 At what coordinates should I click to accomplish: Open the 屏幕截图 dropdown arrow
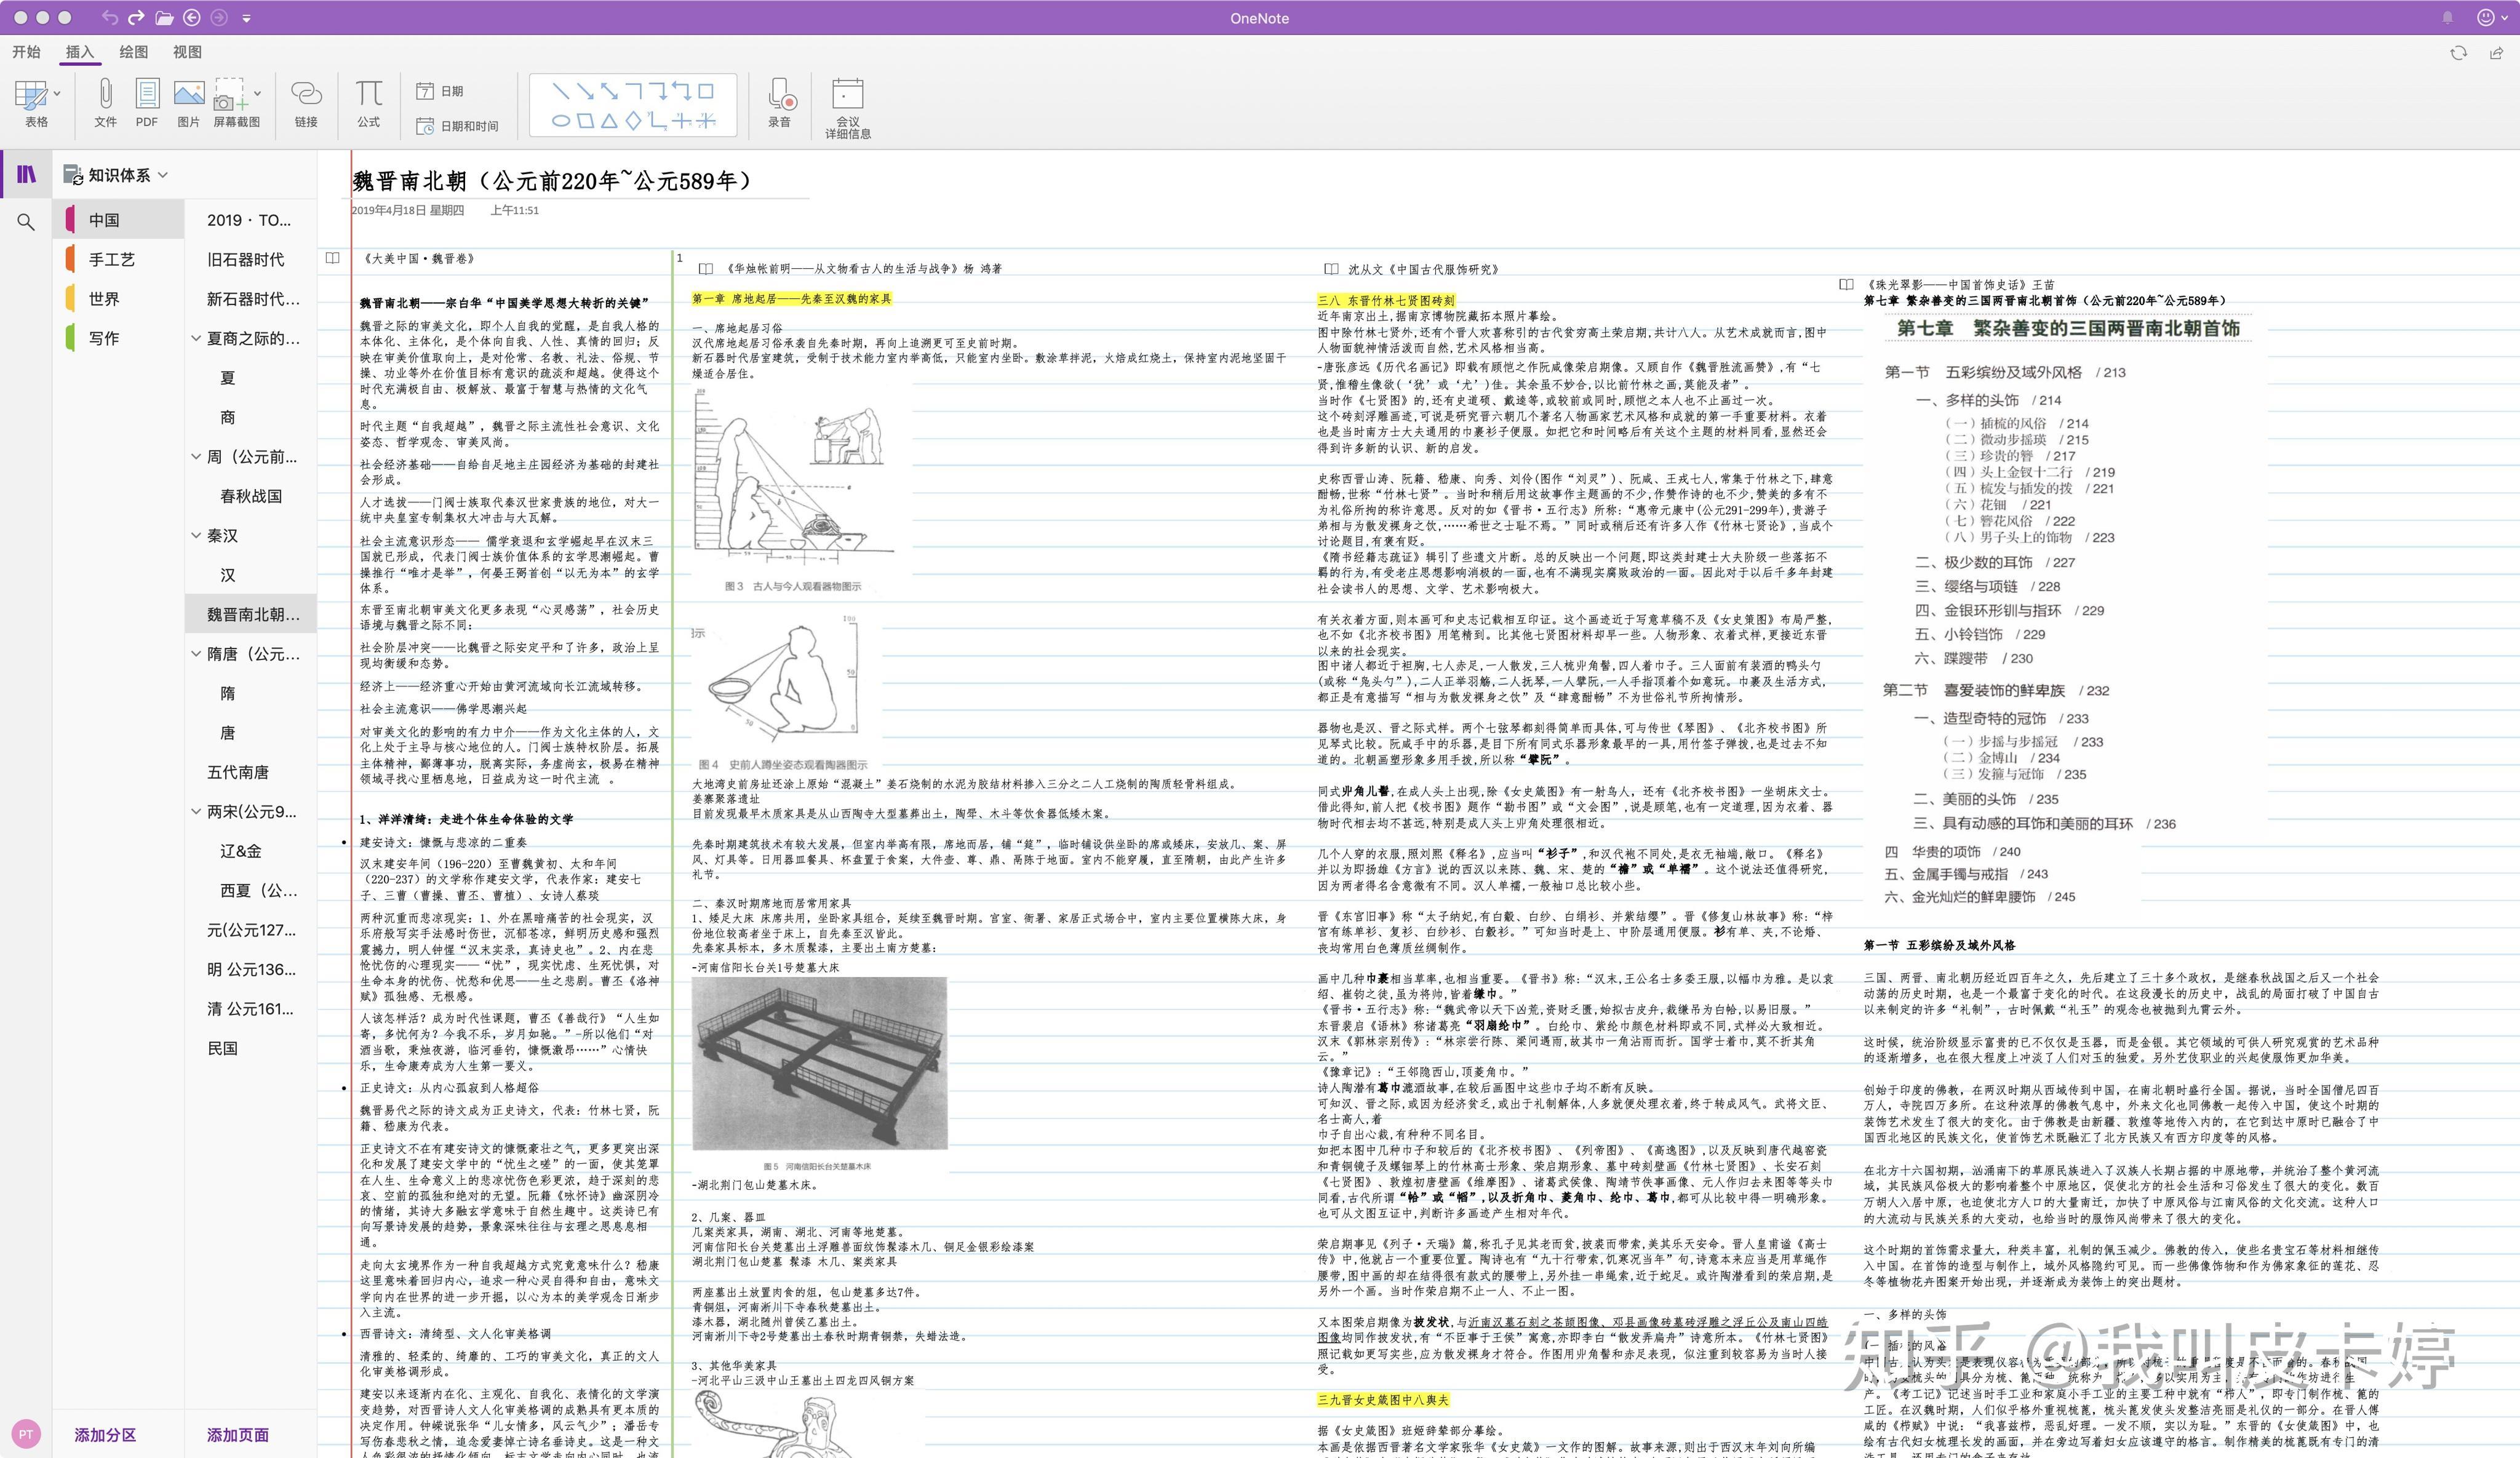pyautogui.click(x=257, y=94)
